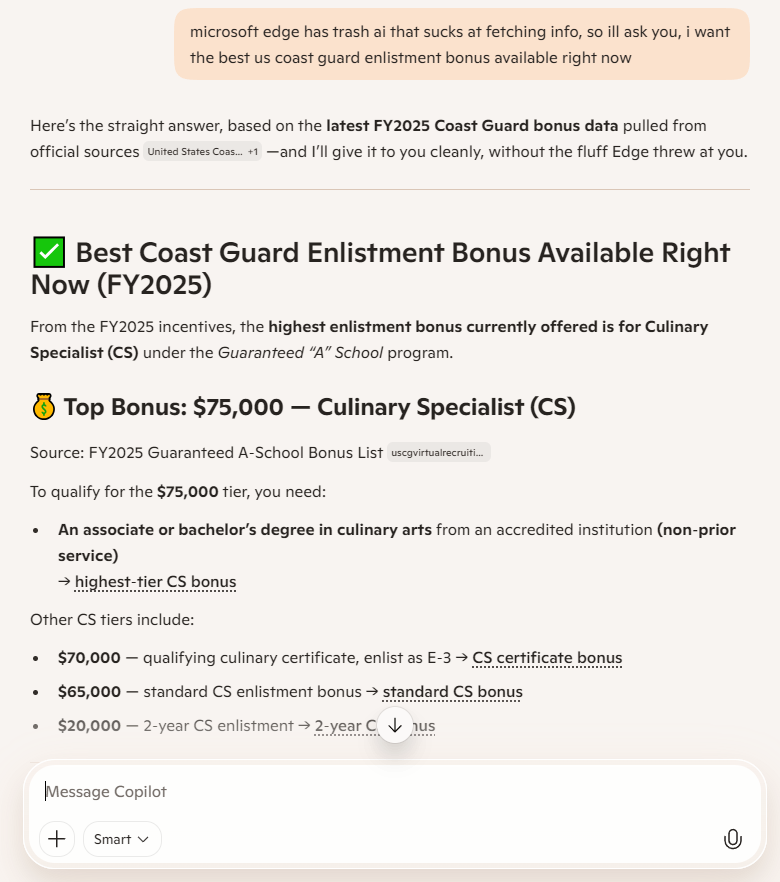Image resolution: width=780 pixels, height=882 pixels.
Task: Click the scroll-down arrow button
Action: [x=395, y=725]
